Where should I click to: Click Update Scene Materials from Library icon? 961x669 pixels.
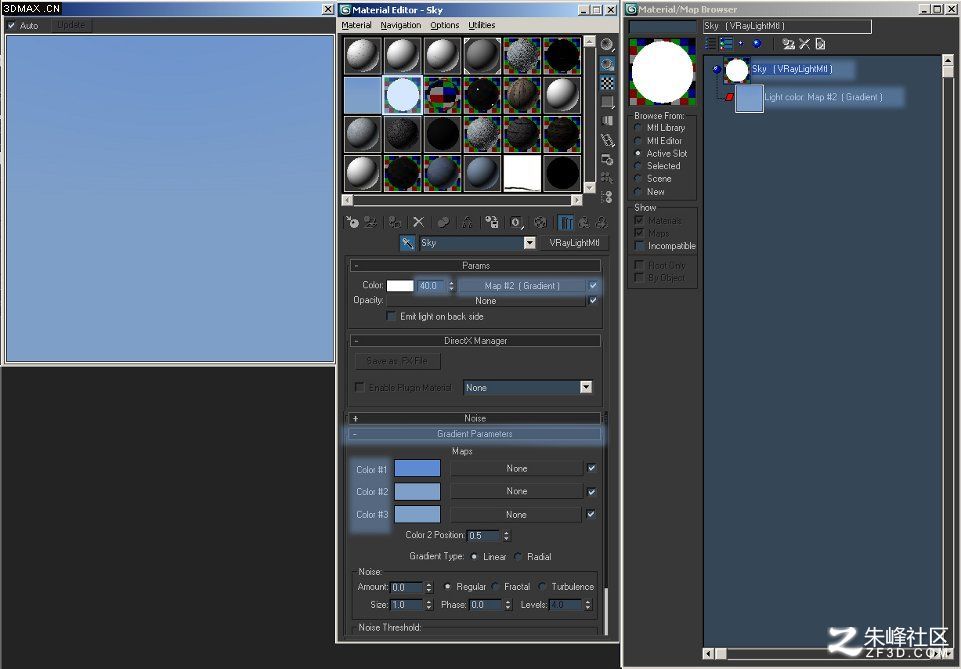(789, 44)
